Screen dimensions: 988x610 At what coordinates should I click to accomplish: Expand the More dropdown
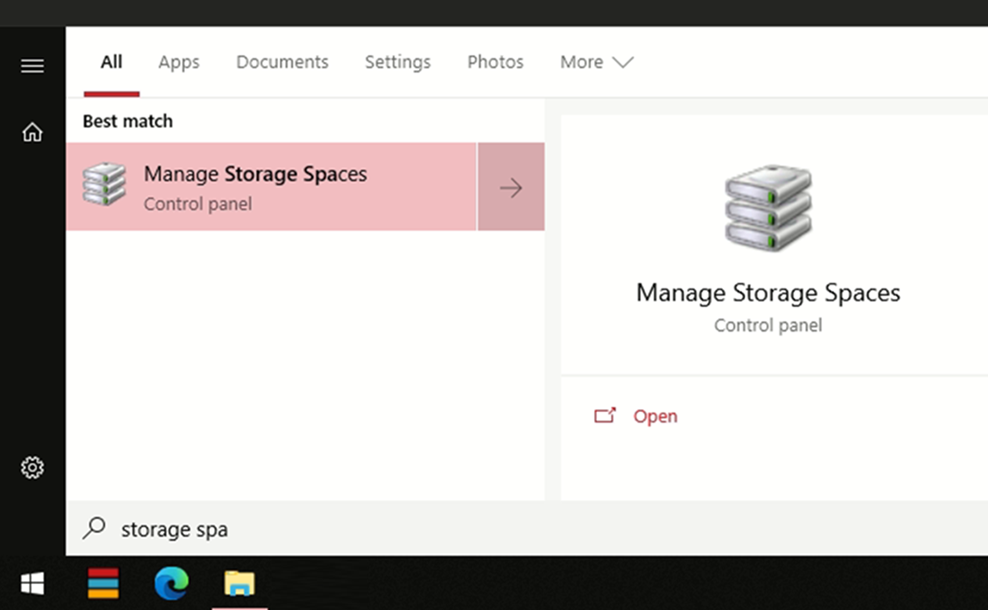(597, 62)
